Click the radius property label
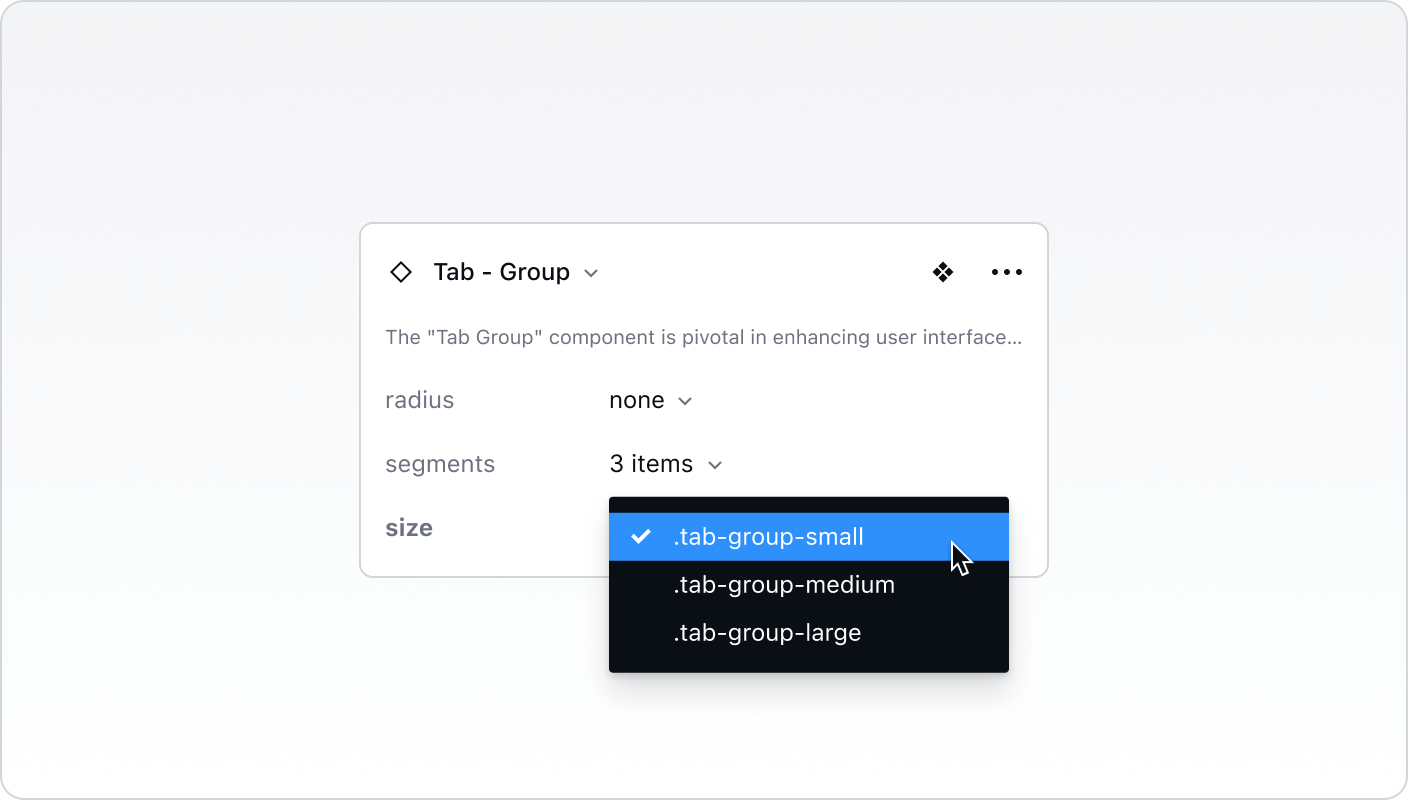 pyautogui.click(x=419, y=400)
